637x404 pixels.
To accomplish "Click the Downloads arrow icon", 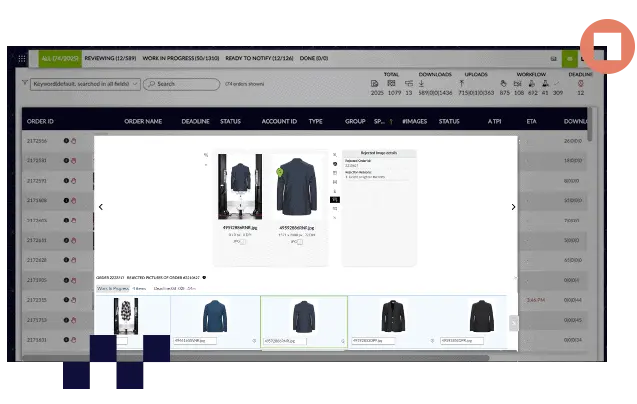I will (422, 83).
